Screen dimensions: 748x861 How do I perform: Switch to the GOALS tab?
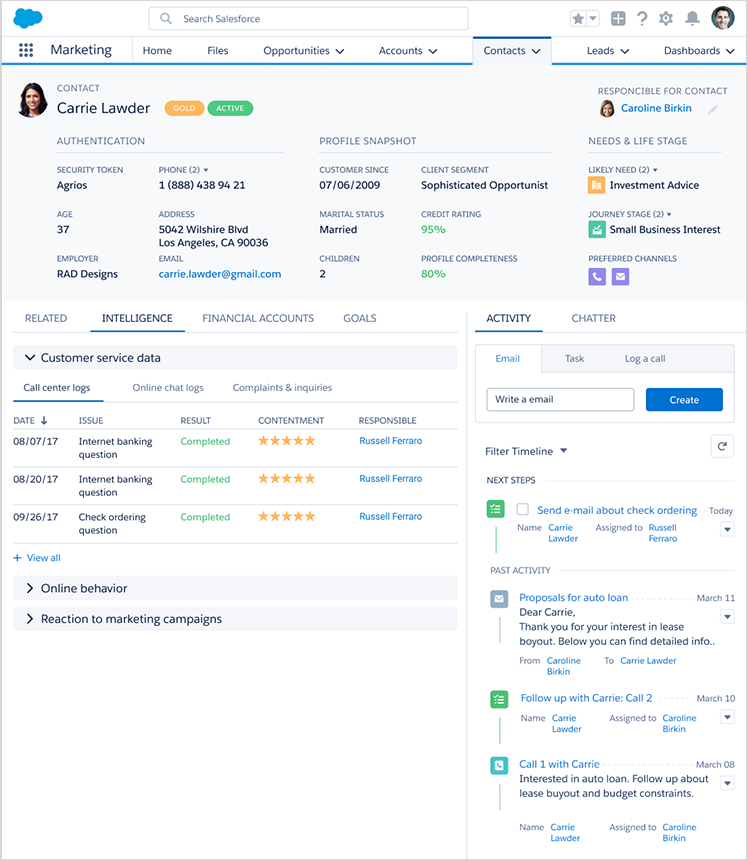360,318
